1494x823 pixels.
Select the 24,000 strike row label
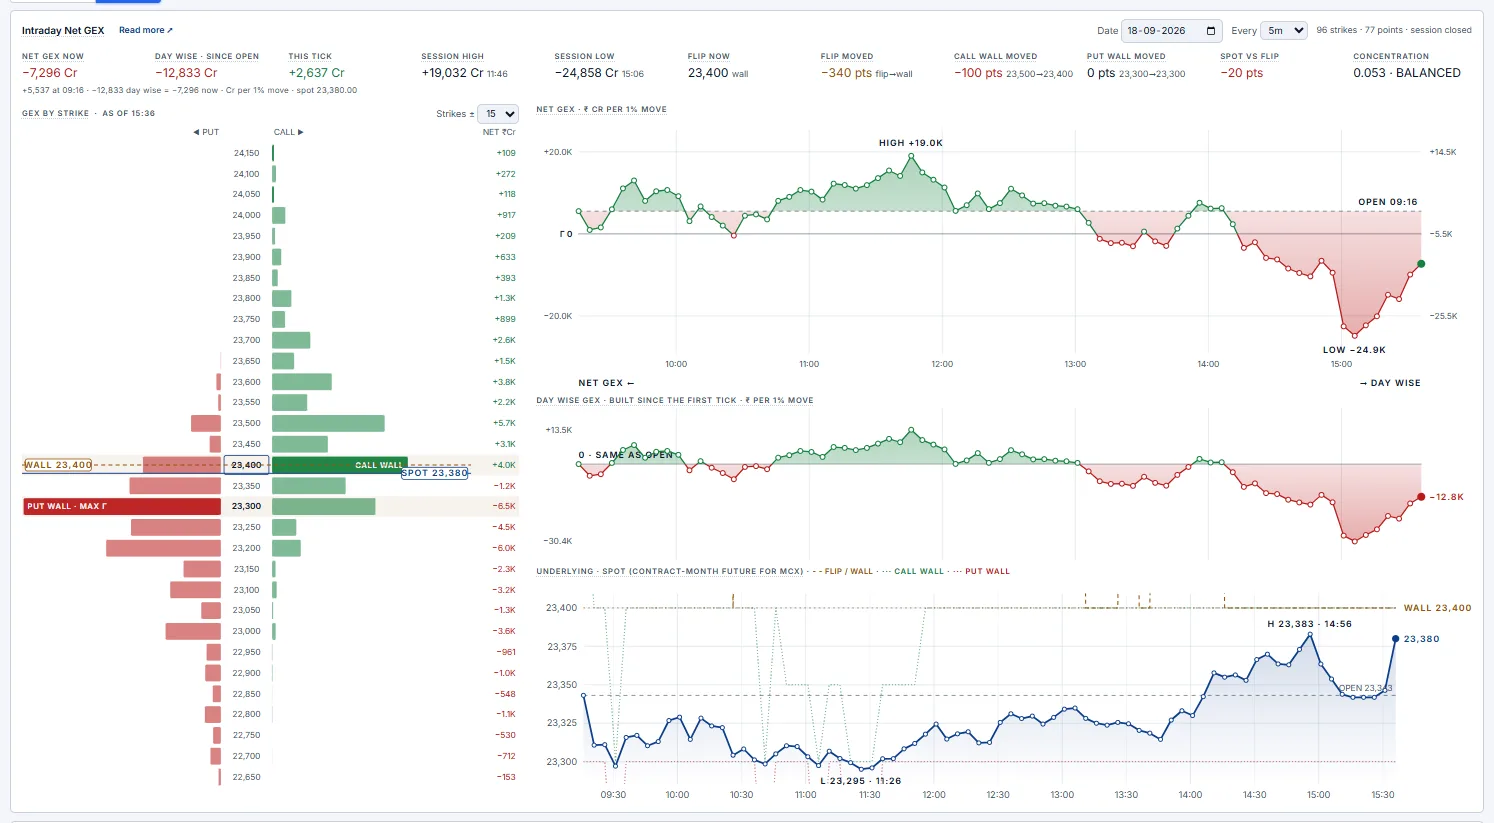246,215
